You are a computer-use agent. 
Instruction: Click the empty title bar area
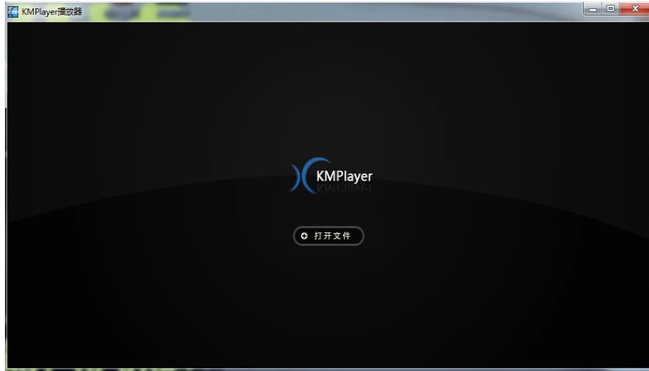tap(385, 12)
